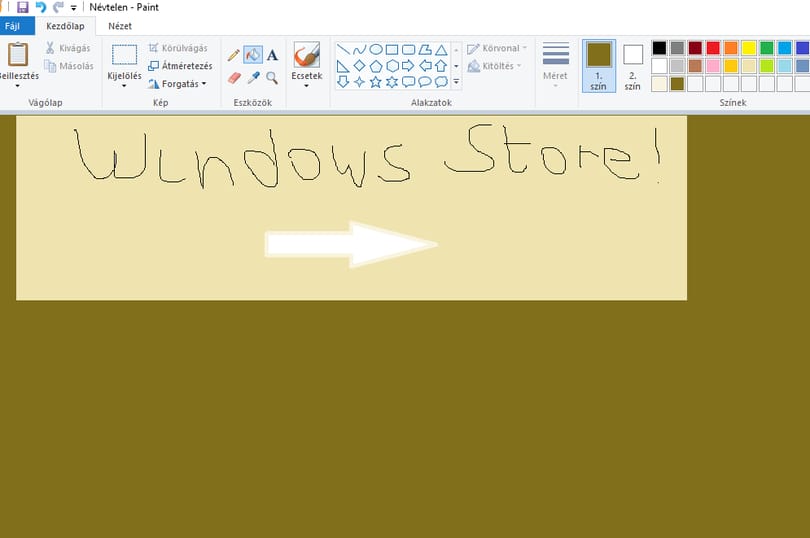Choose the Up arrow shape

coord(441,66)
